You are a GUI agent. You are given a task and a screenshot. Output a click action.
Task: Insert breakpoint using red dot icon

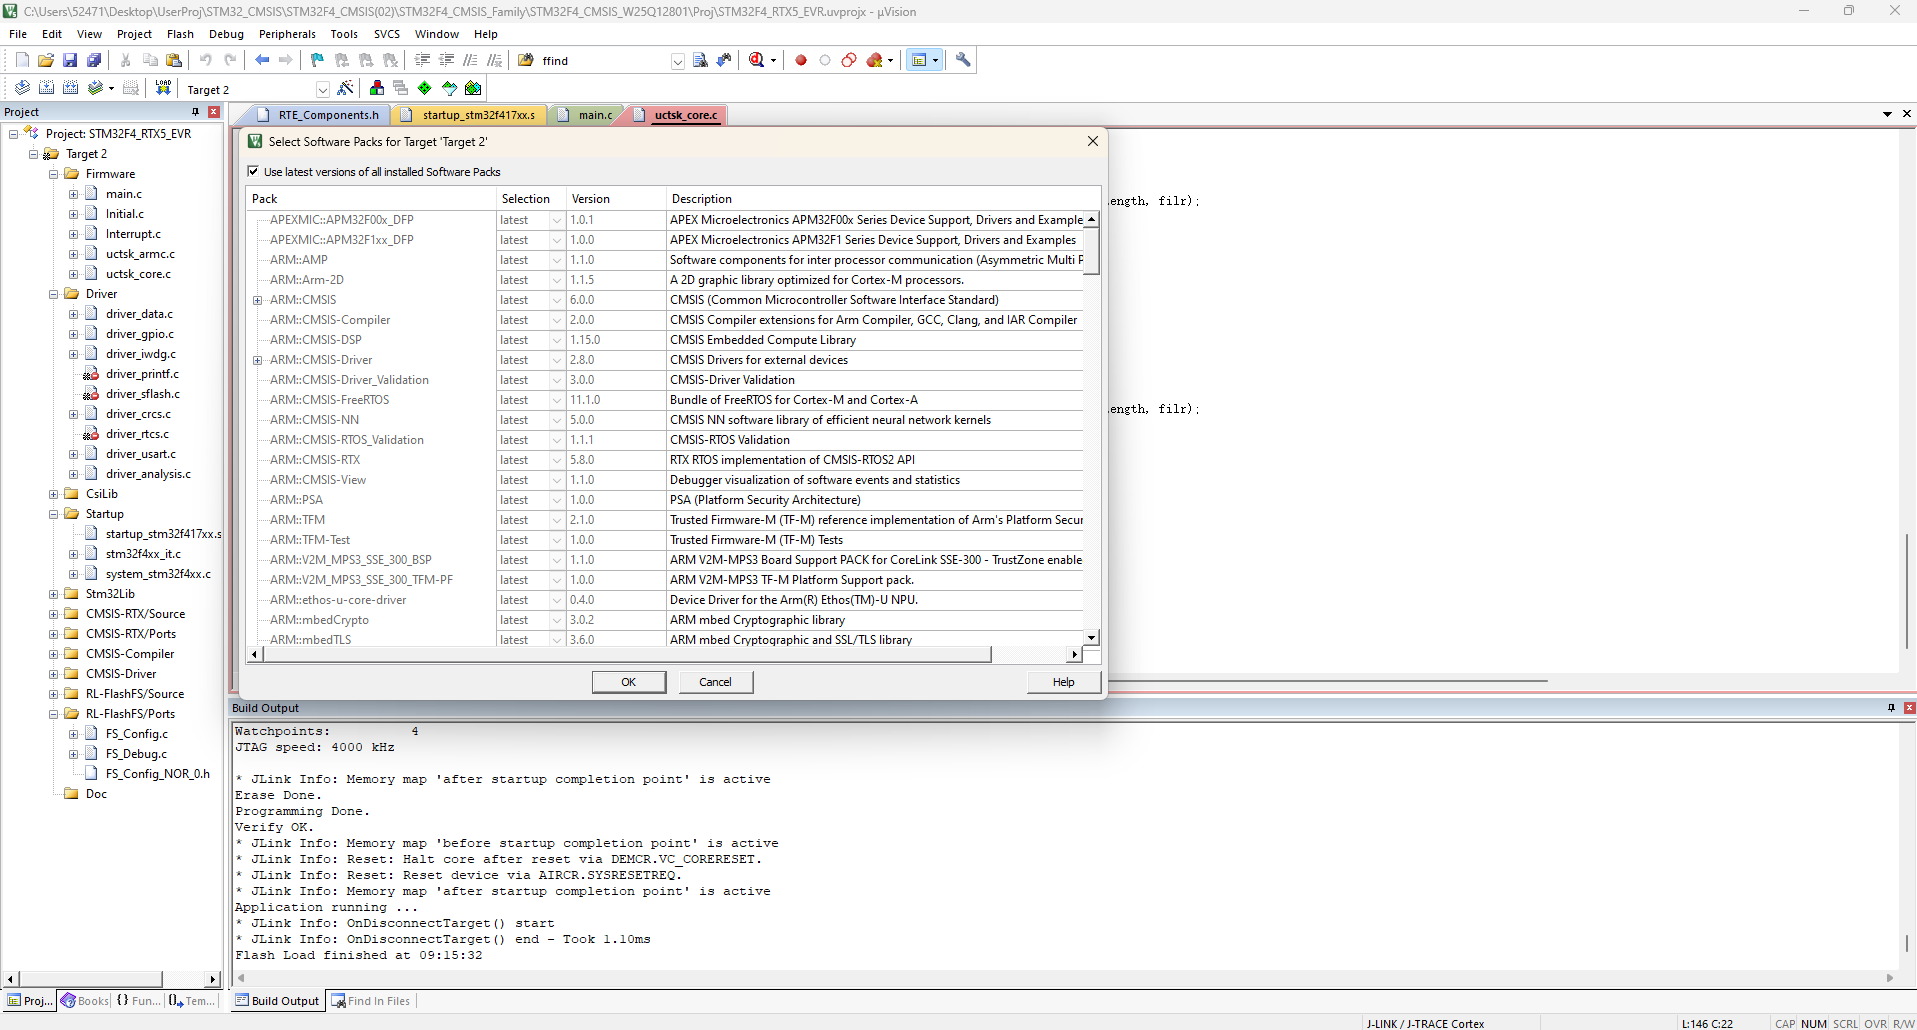[801, 60]
